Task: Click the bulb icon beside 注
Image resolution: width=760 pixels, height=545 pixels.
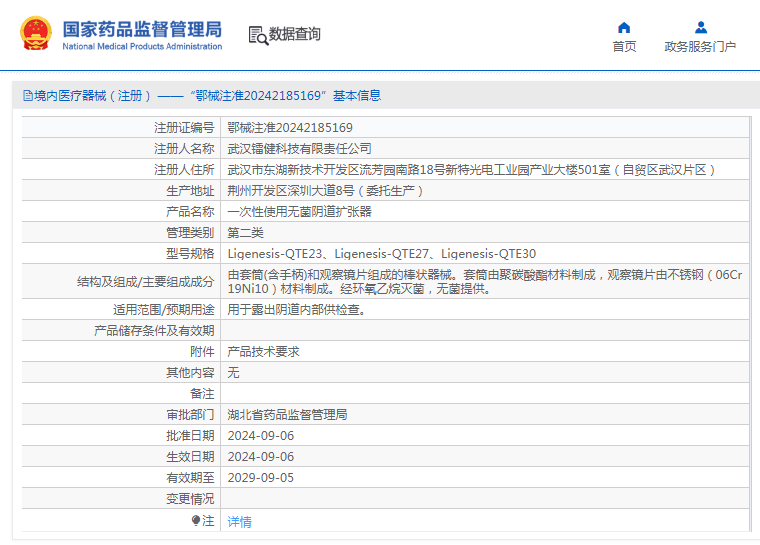Action: point(195,521)
